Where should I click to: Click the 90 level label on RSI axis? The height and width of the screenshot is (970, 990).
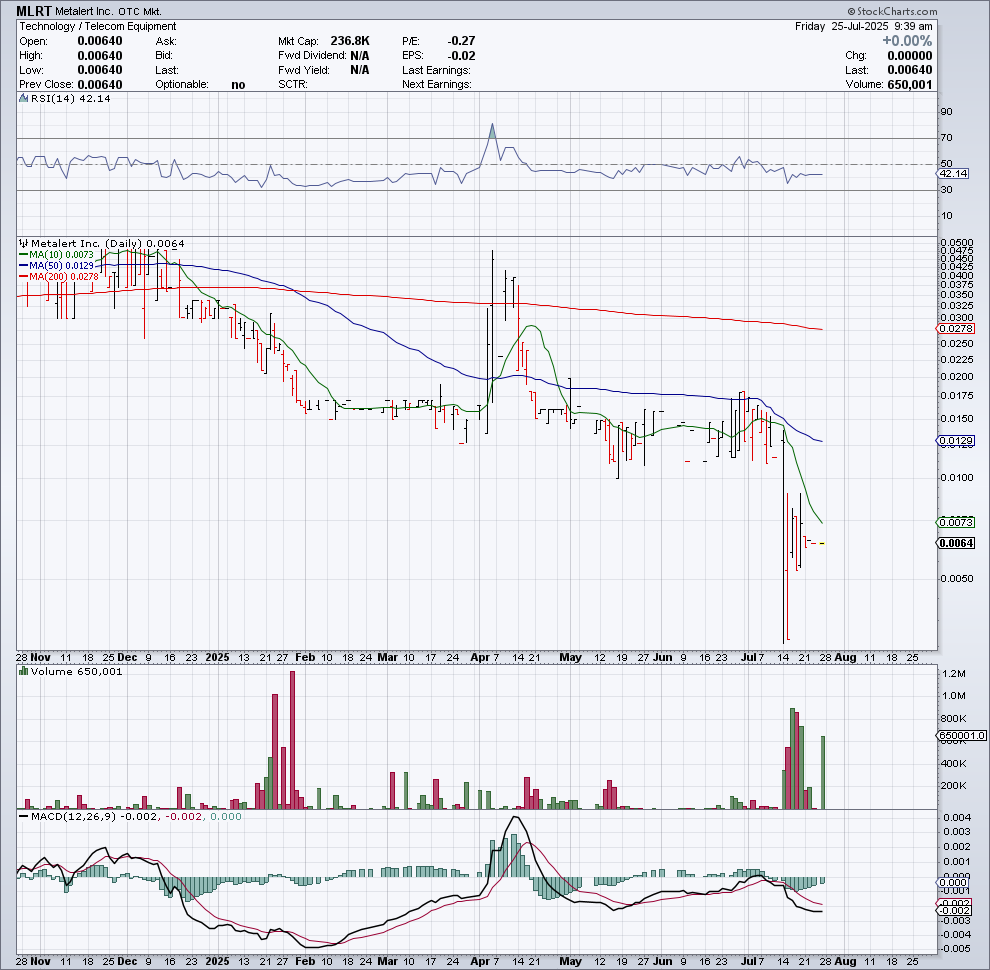[946, 112]
